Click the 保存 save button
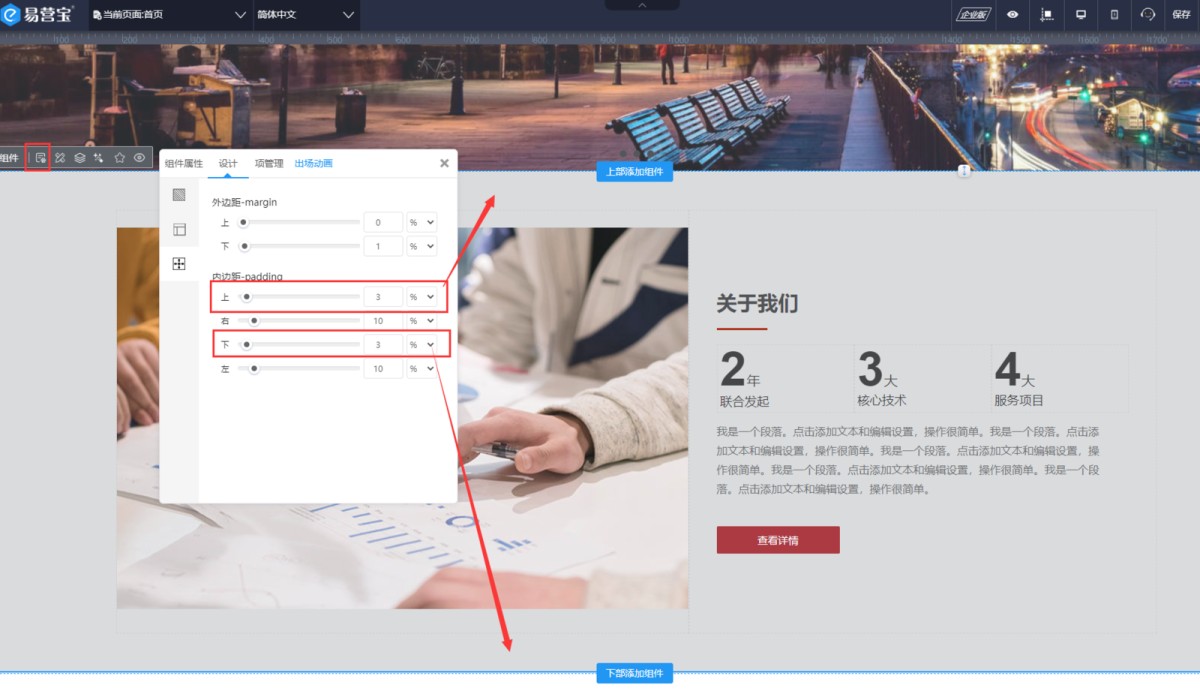The width and height of the screenshot is (1200, 691). pos(1181,15)
